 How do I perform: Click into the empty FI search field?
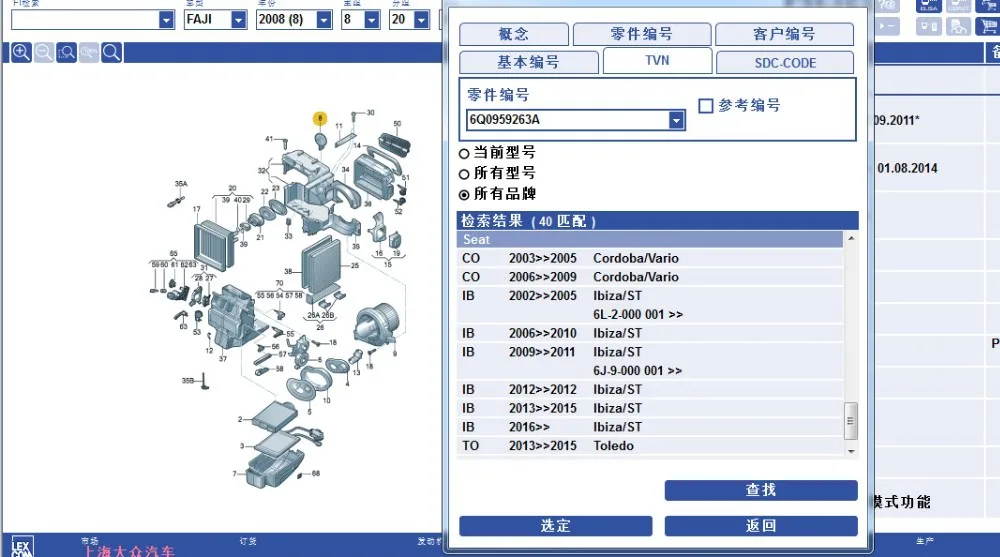point(85,20)
